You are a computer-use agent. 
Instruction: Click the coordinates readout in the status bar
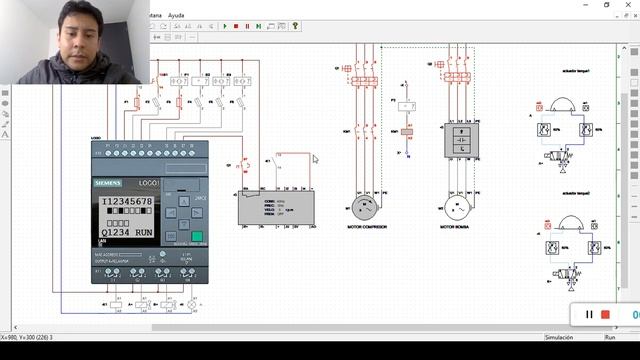[27, 337]
